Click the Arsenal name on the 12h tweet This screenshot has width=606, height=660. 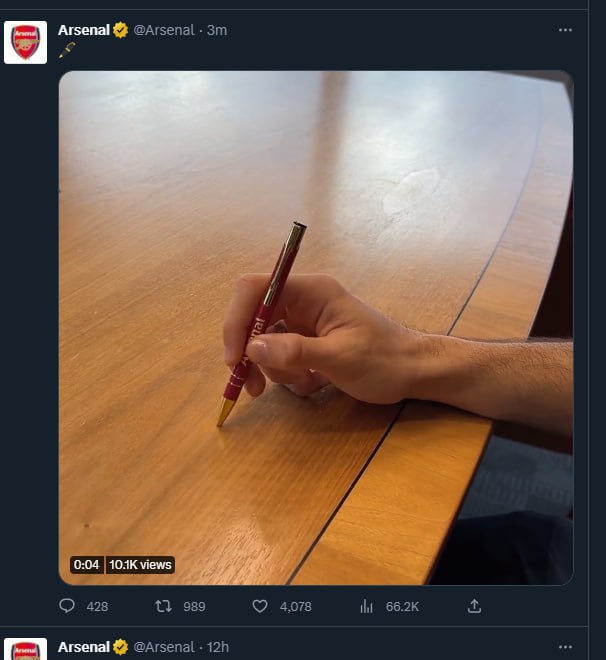(83, 647)
